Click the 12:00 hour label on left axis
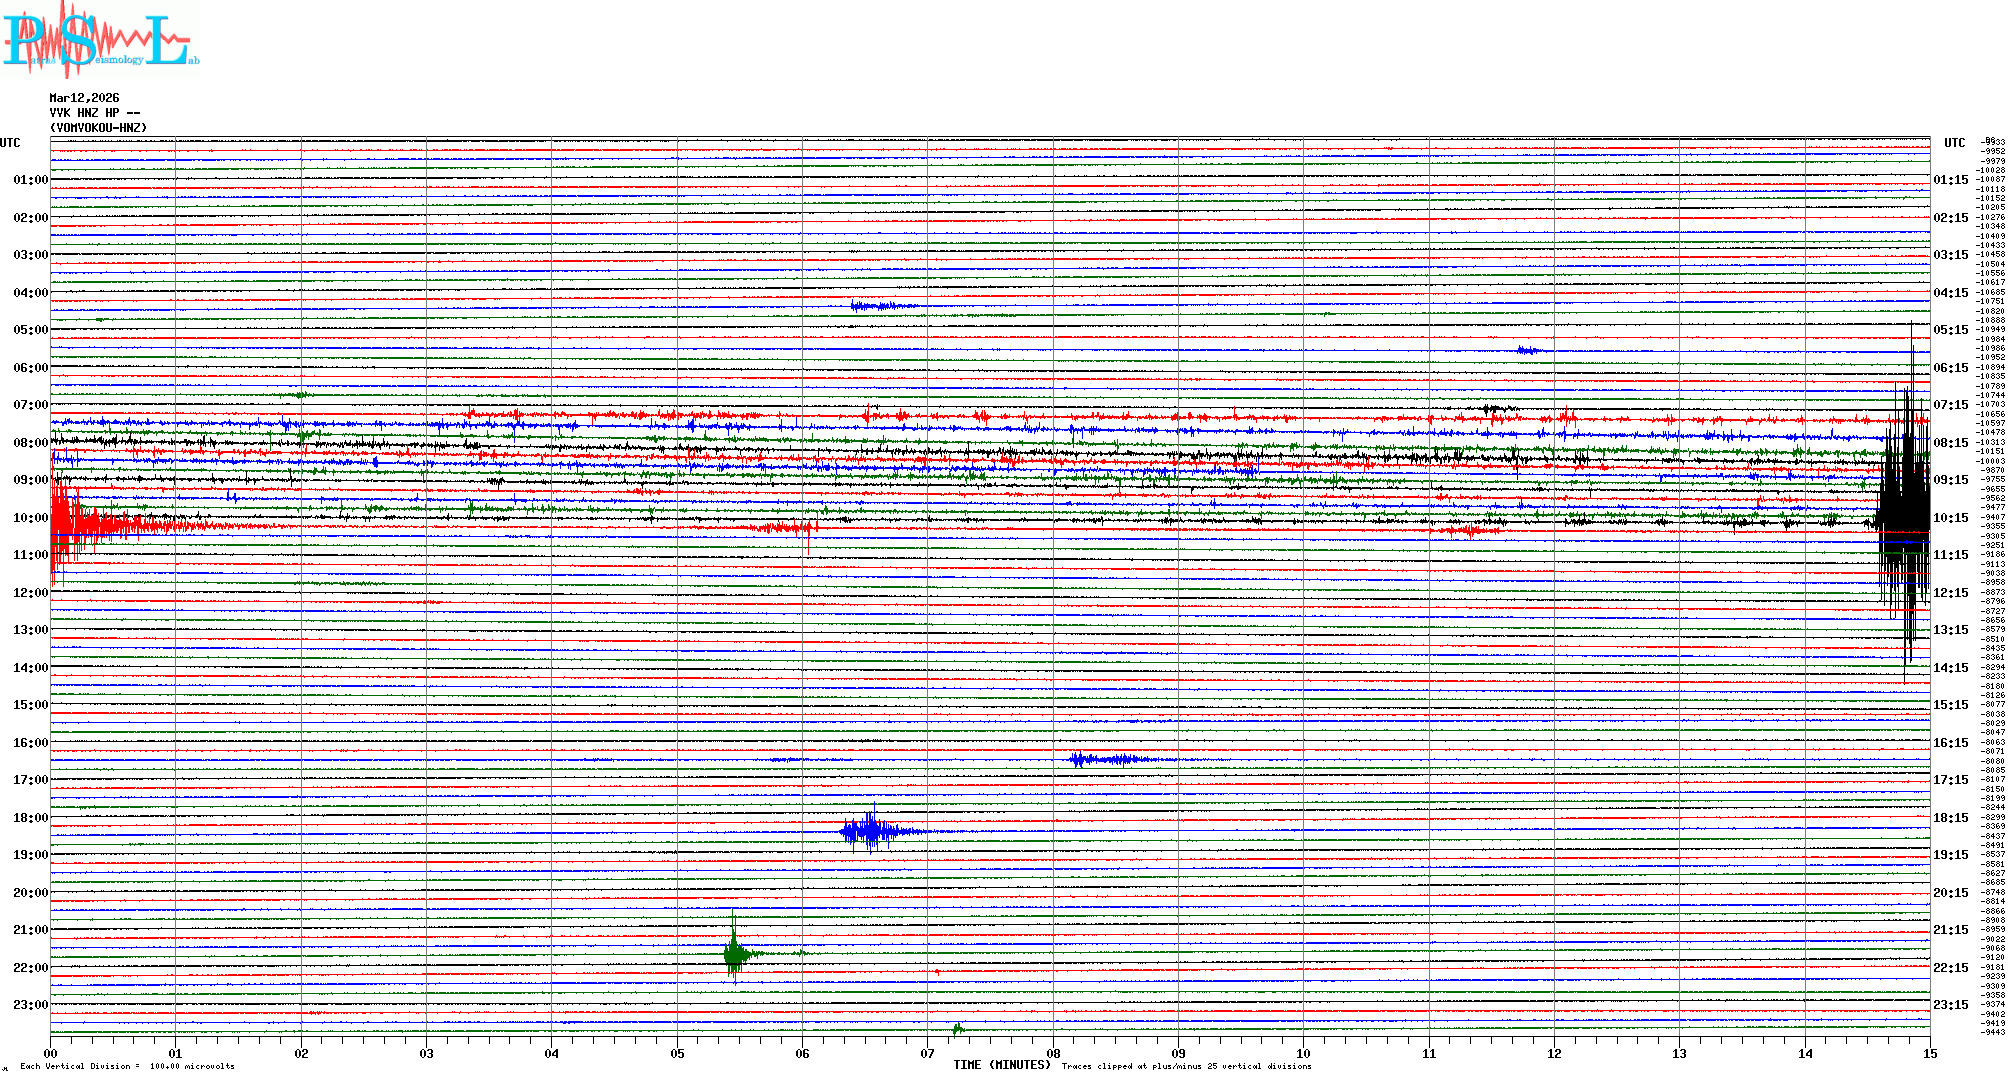 pos(30,593)
